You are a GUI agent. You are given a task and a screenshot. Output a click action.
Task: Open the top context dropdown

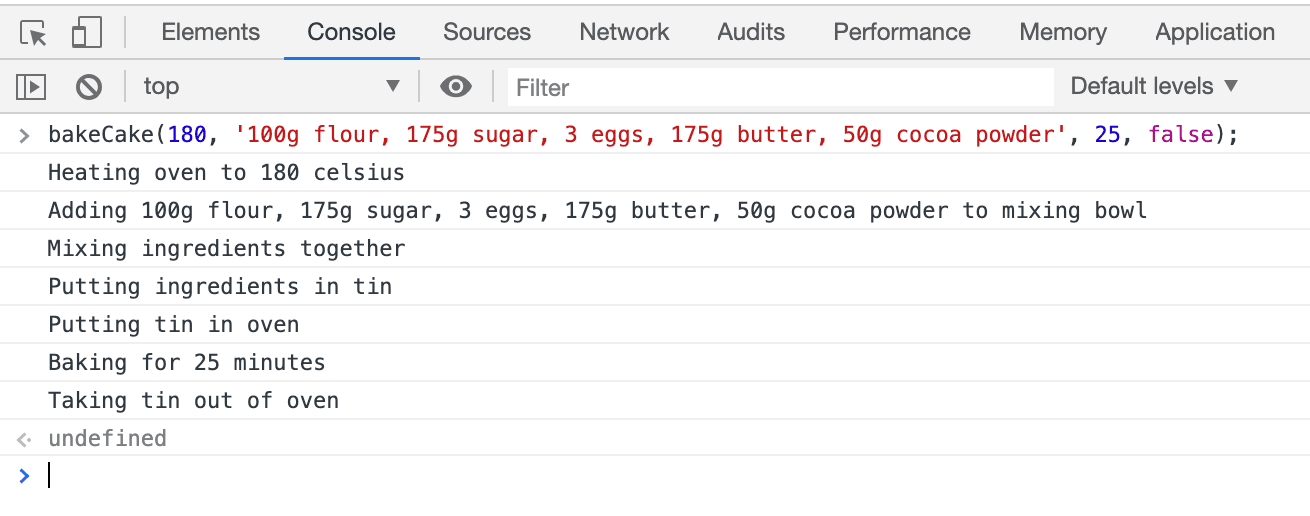click(x=271, y=87)
